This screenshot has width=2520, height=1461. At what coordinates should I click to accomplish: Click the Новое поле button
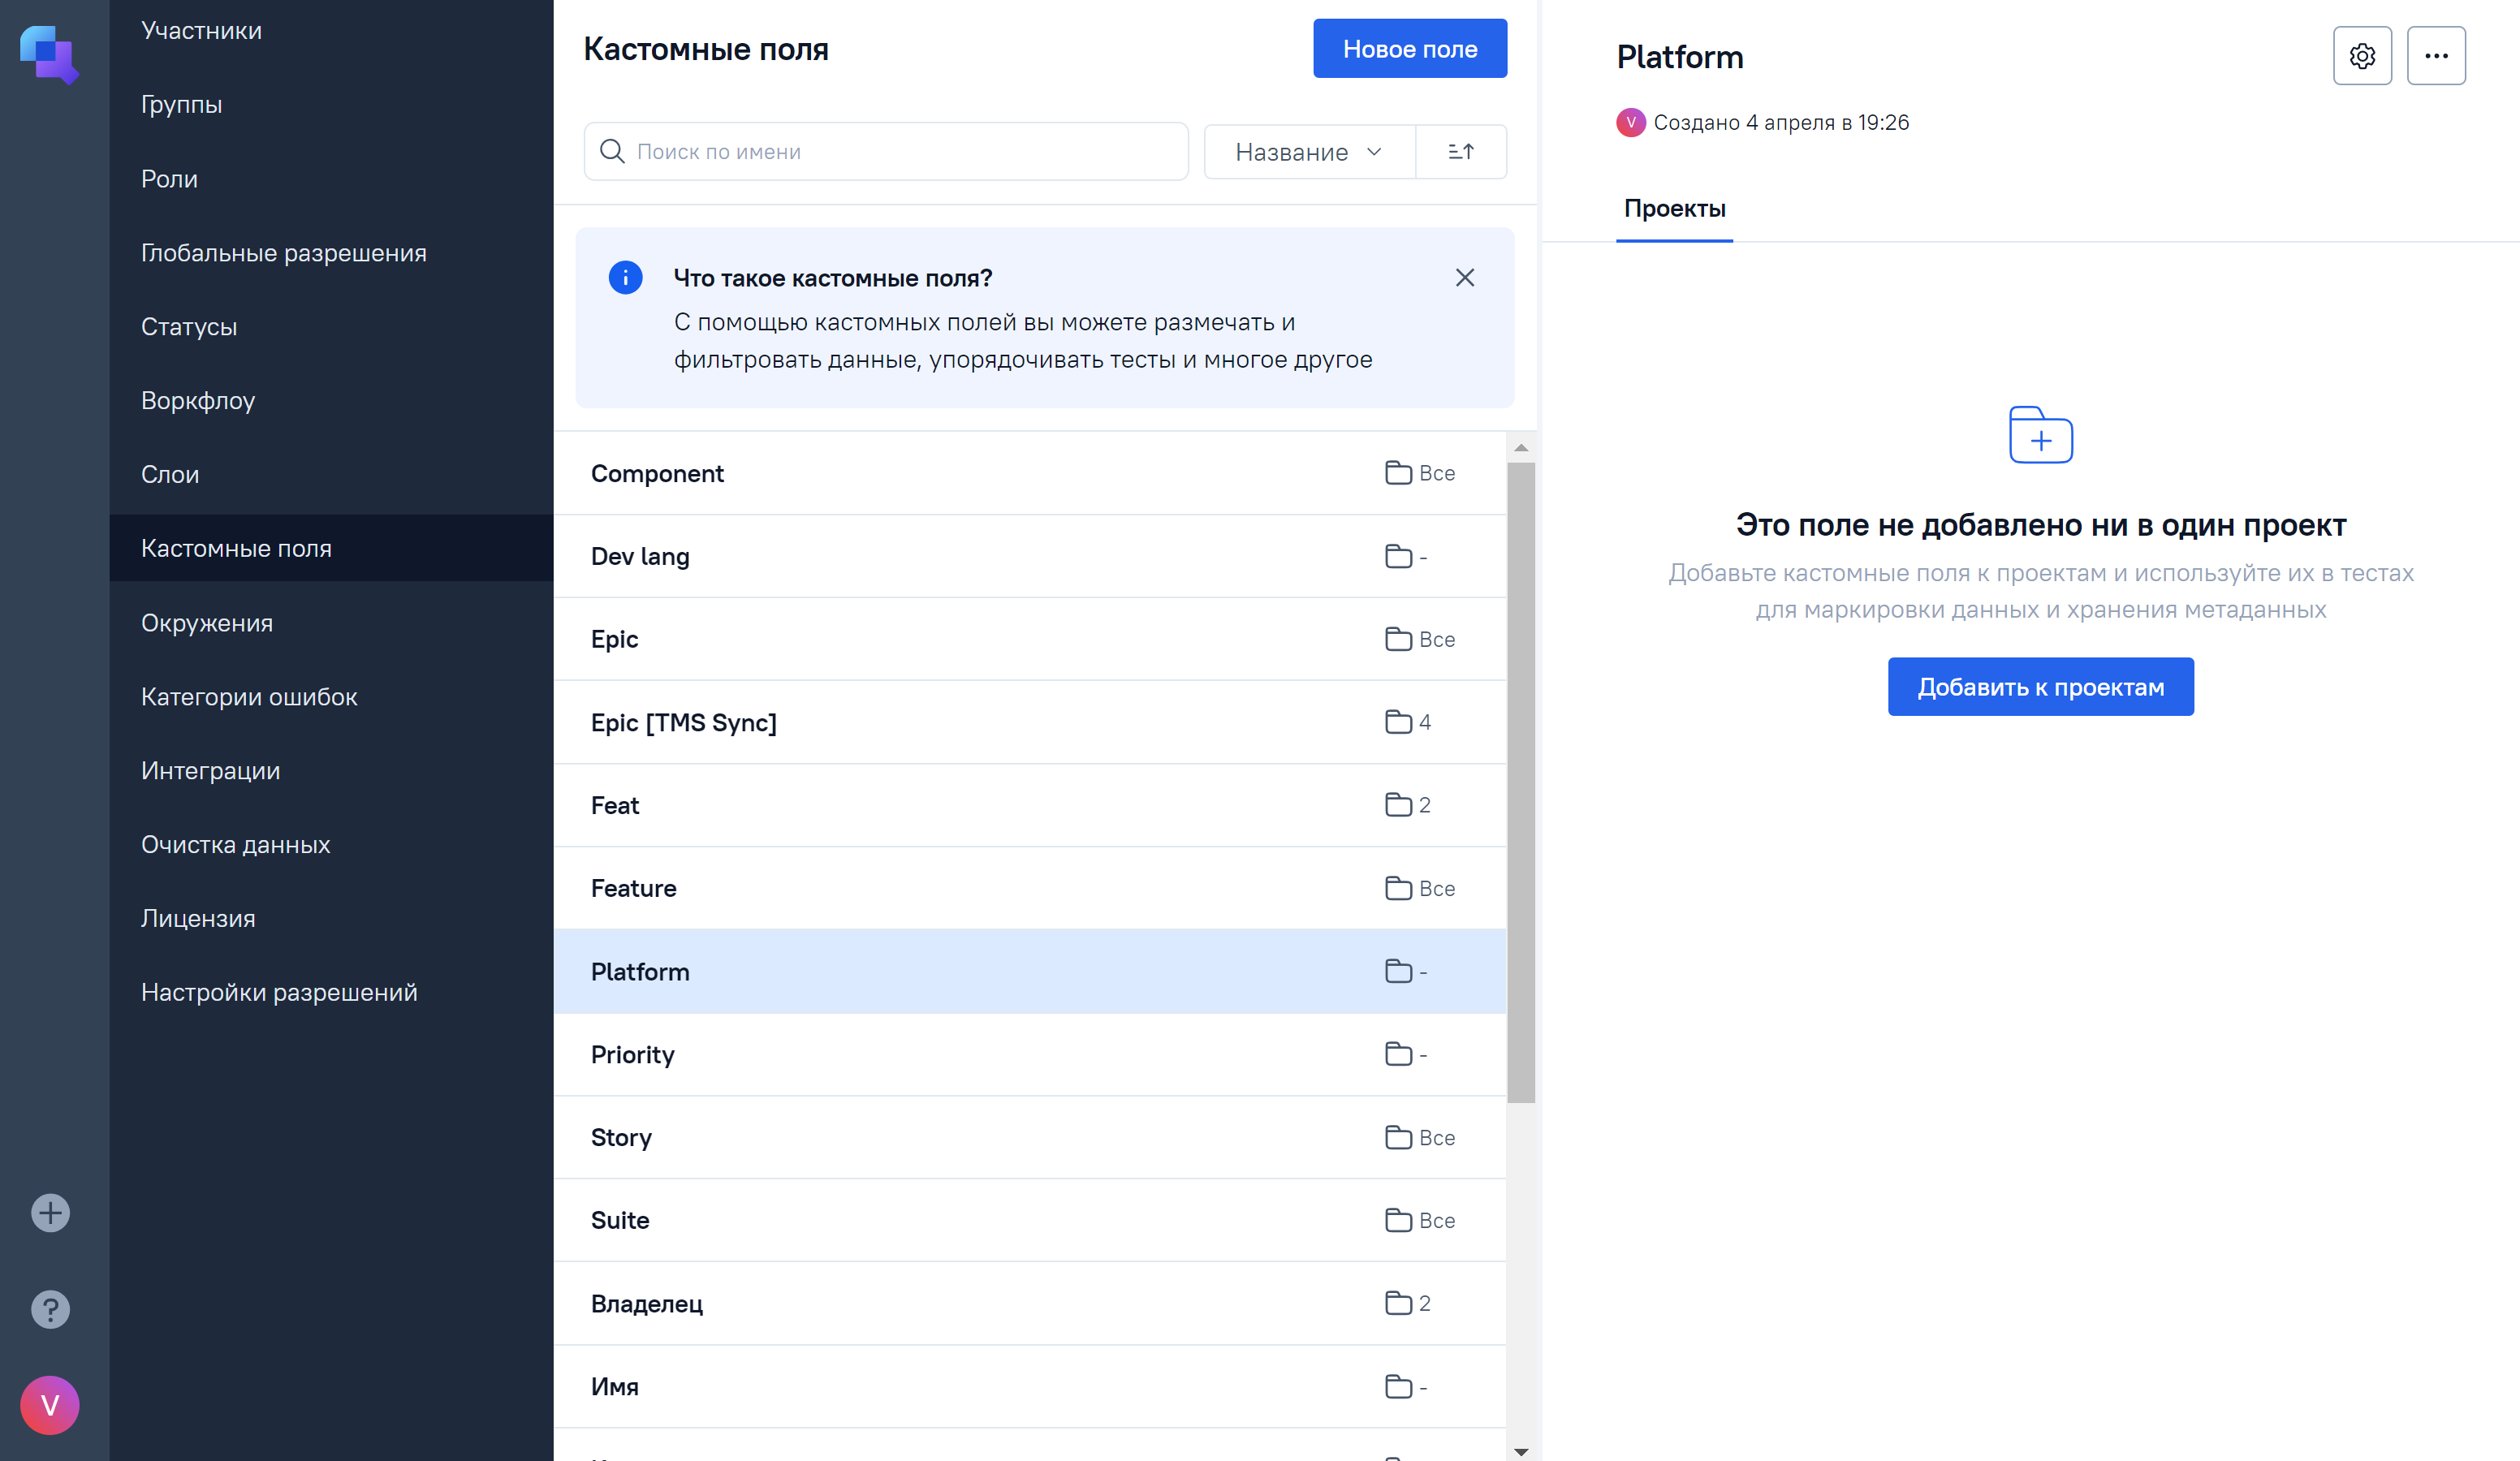pyautogui.click(x=1409, y=49)
